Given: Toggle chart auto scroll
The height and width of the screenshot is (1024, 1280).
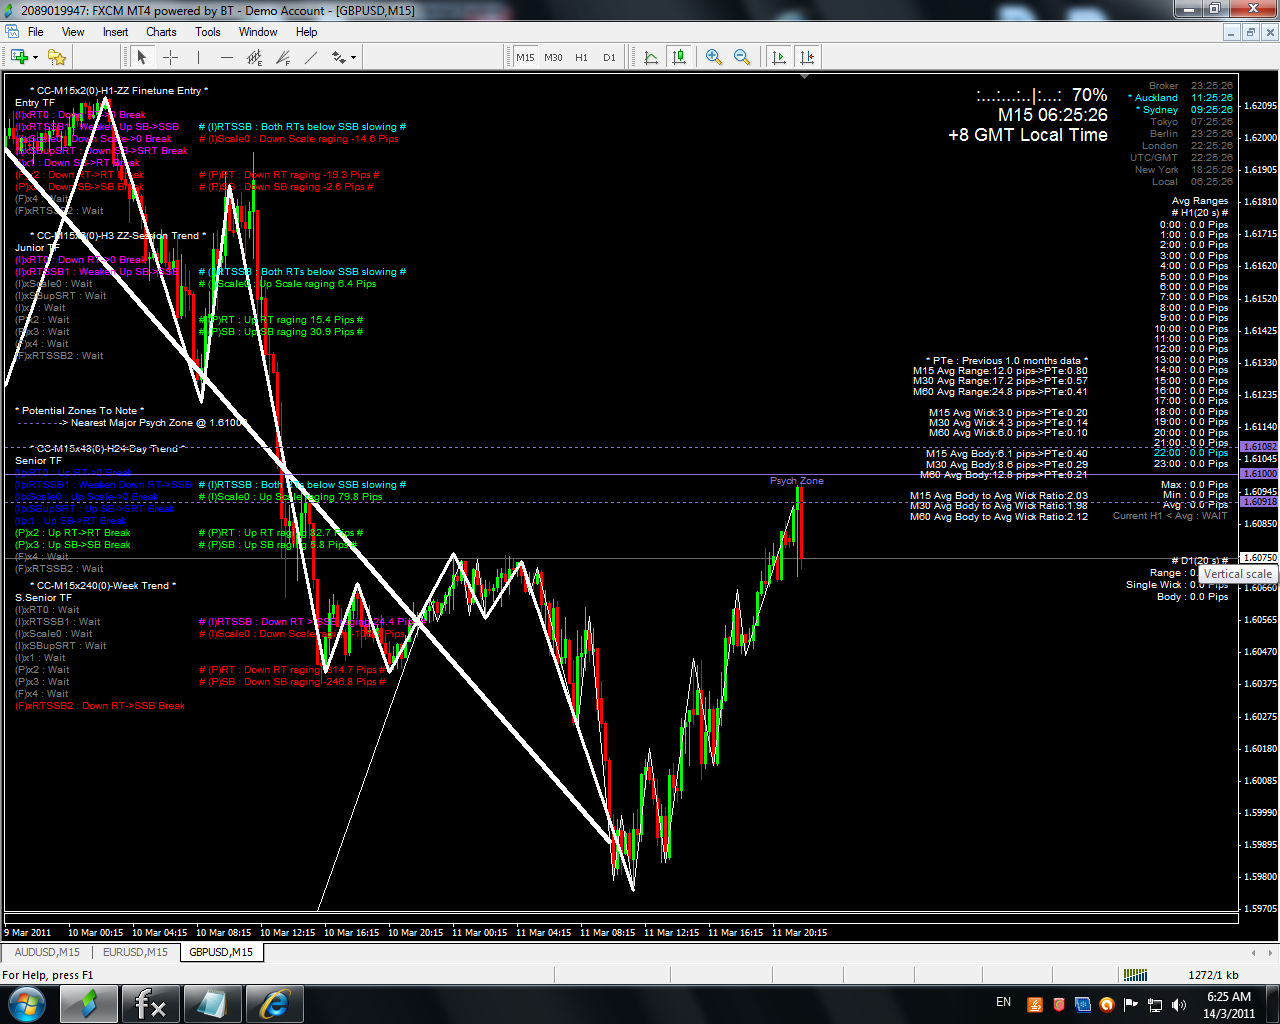Looking at the screenshot, I should tap(779, 57).
